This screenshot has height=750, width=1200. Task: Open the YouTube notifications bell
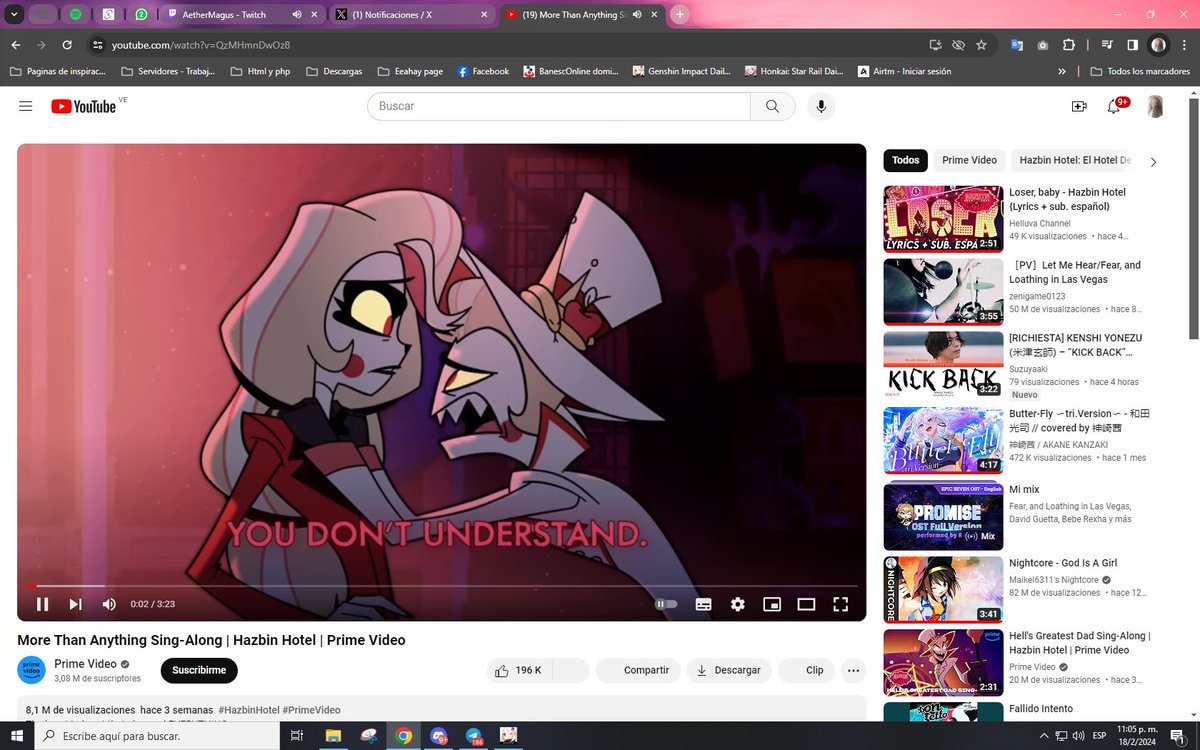(1113, 106)
